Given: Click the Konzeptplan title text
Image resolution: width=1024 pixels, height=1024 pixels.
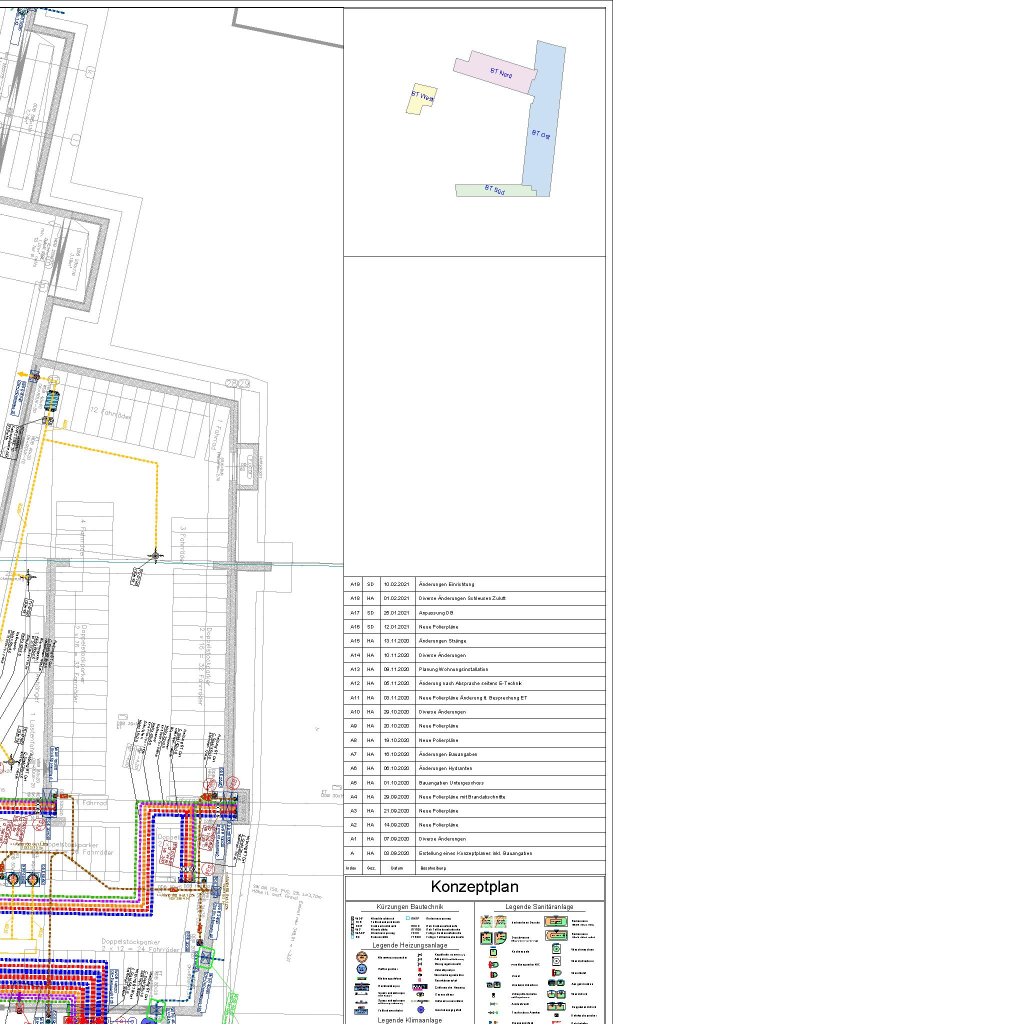Looking at the screenshot, I should (x=474, y=887).
